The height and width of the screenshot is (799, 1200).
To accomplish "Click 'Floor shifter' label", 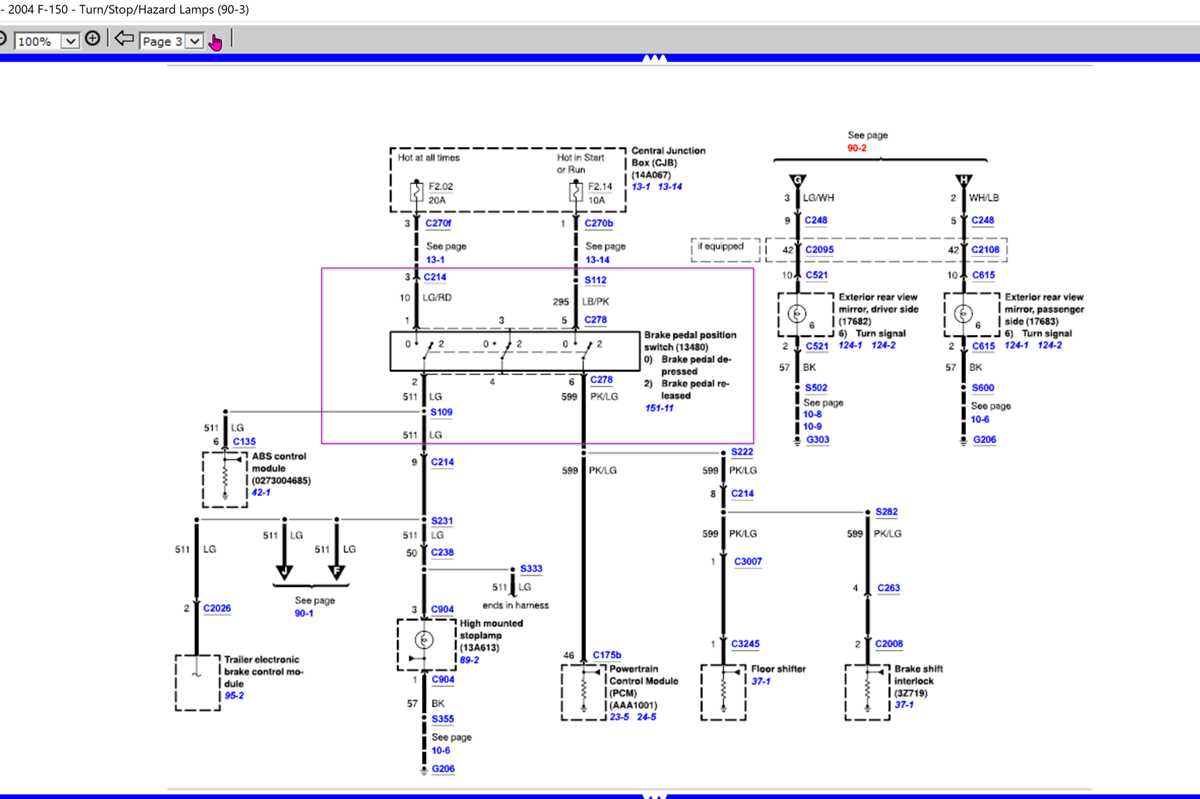I will coord(778,668).
